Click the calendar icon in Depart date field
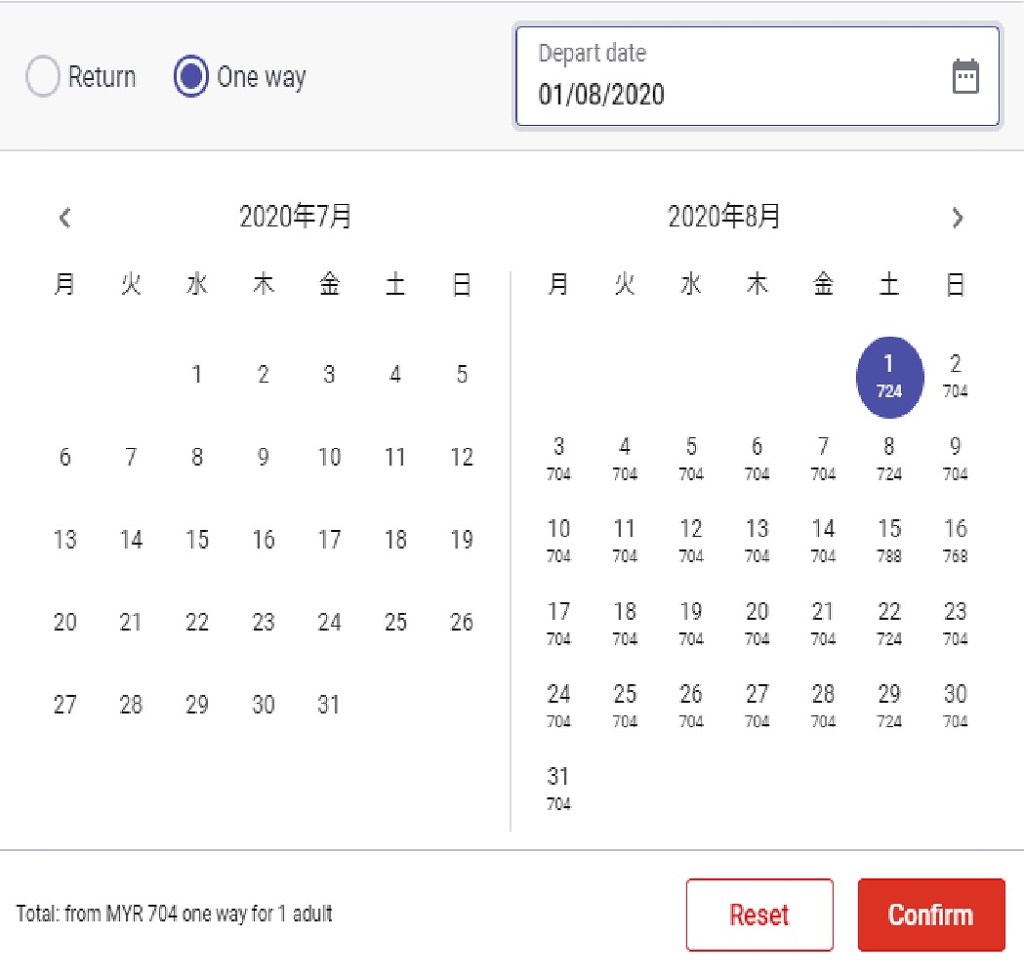Viewport: 1024px width, 977px height. pos(965,77)
